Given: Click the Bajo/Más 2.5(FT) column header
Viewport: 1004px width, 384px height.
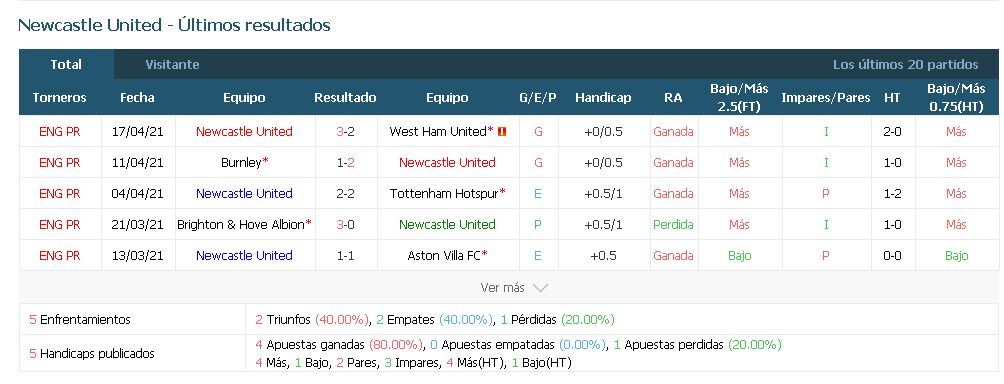Looking at the screenshot, I should click(x=739, y=98).
